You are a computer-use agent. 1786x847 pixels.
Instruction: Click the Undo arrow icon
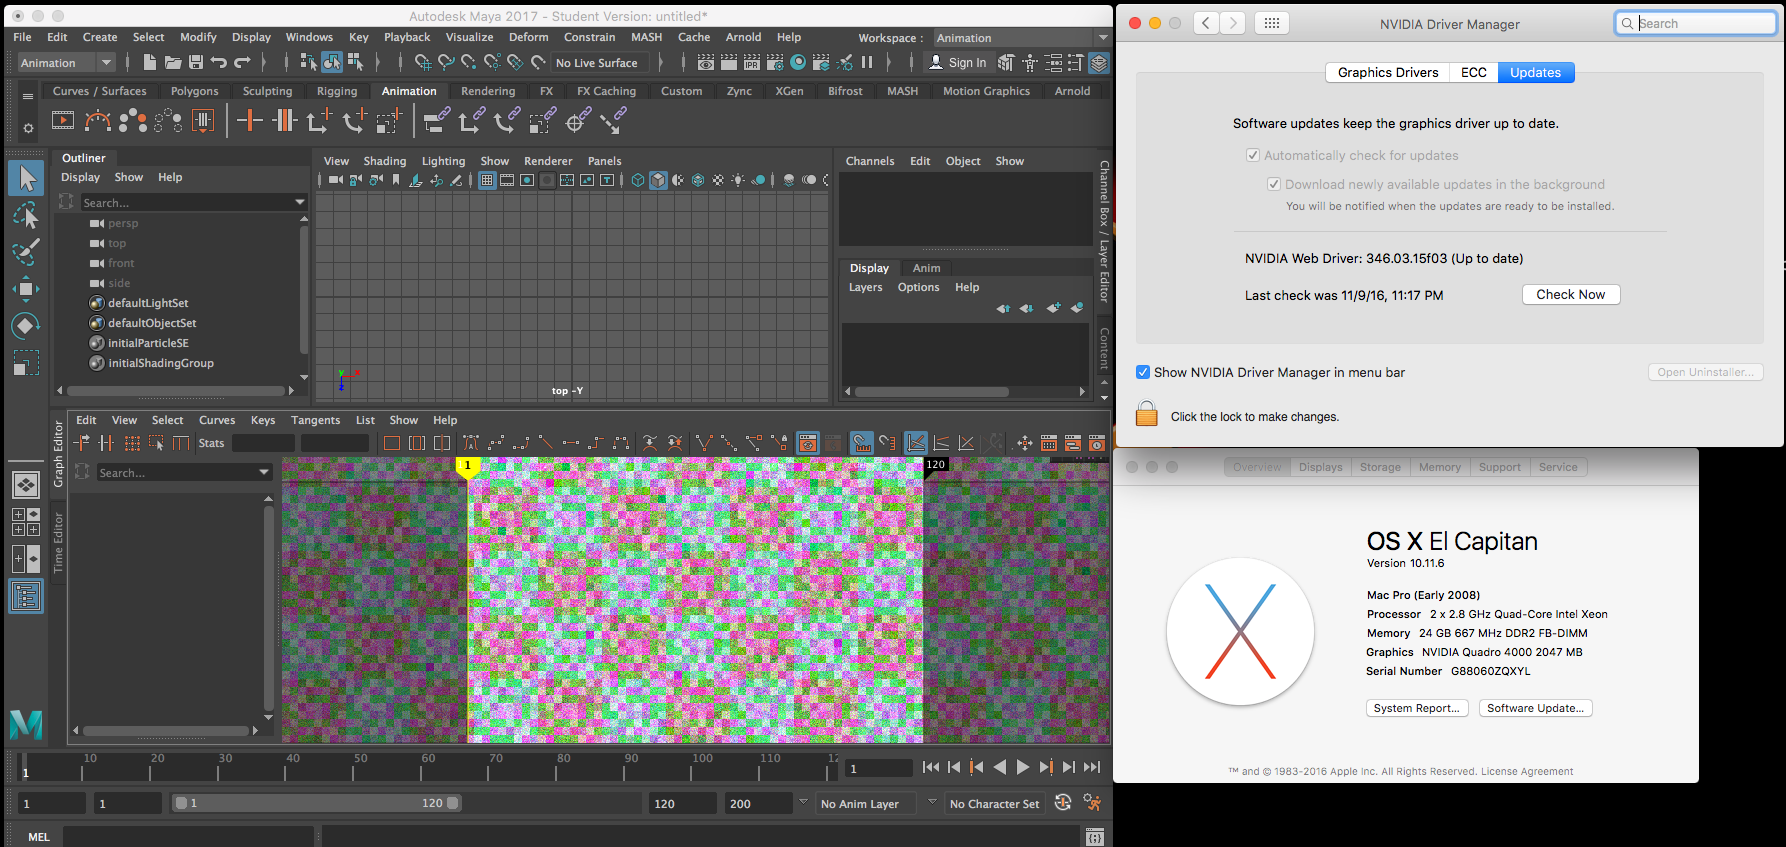point(219,63)
